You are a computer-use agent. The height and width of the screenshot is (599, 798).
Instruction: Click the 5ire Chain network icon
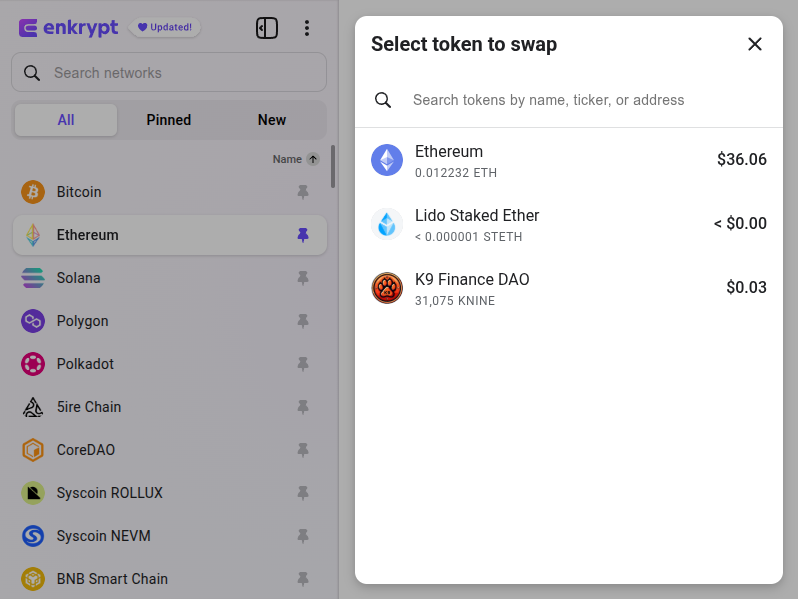click(x=33, y=407)
